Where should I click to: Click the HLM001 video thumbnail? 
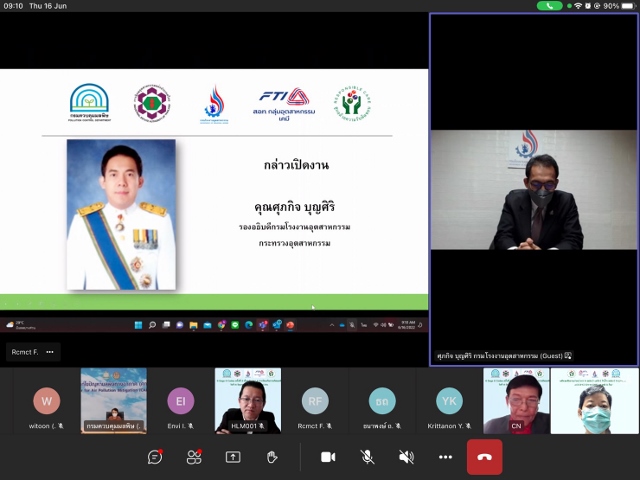[248, 400]
